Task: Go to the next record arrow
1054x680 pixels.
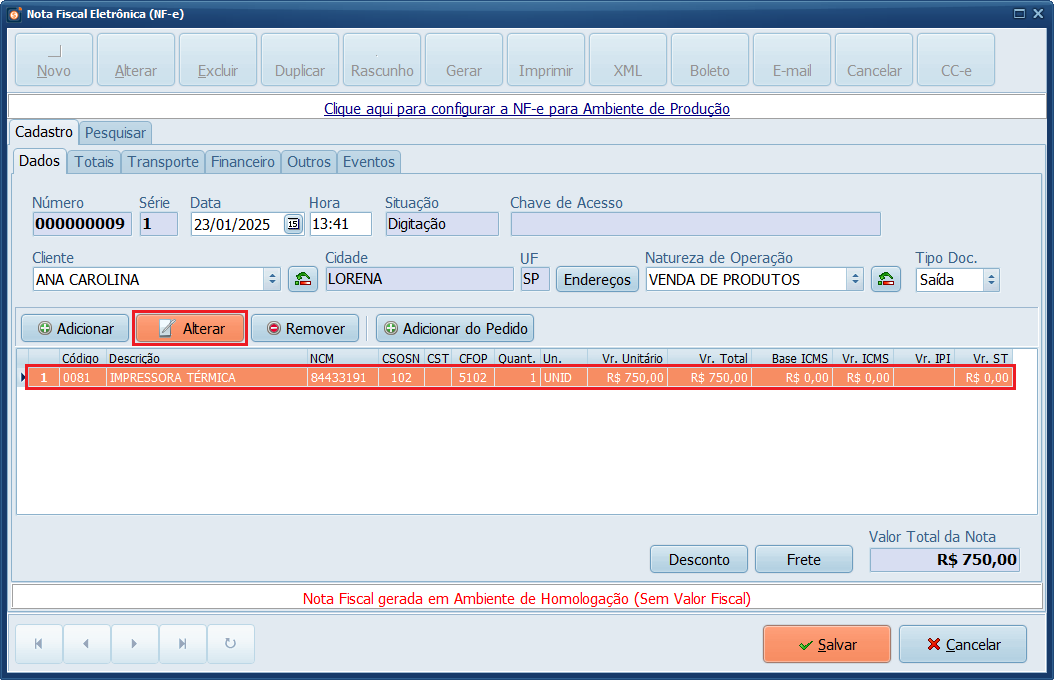Action: [135, 644]
